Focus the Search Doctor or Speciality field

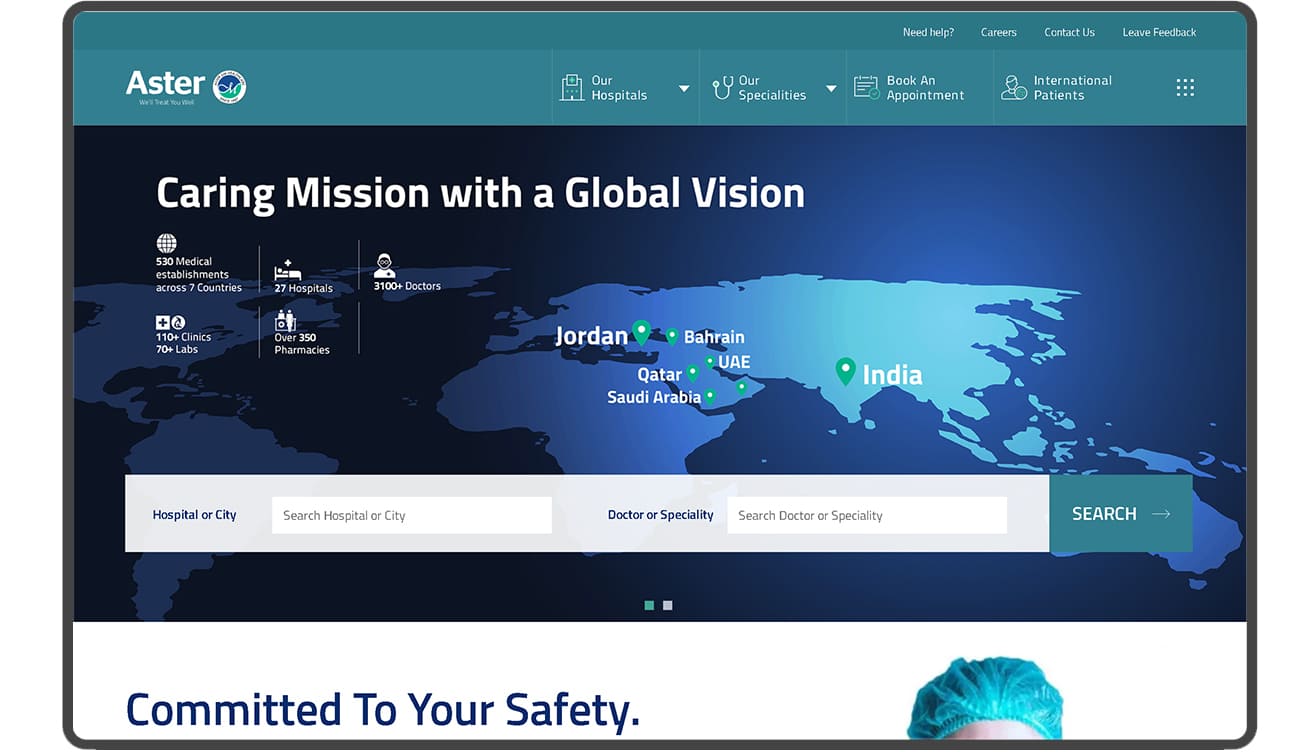(867, 515)
